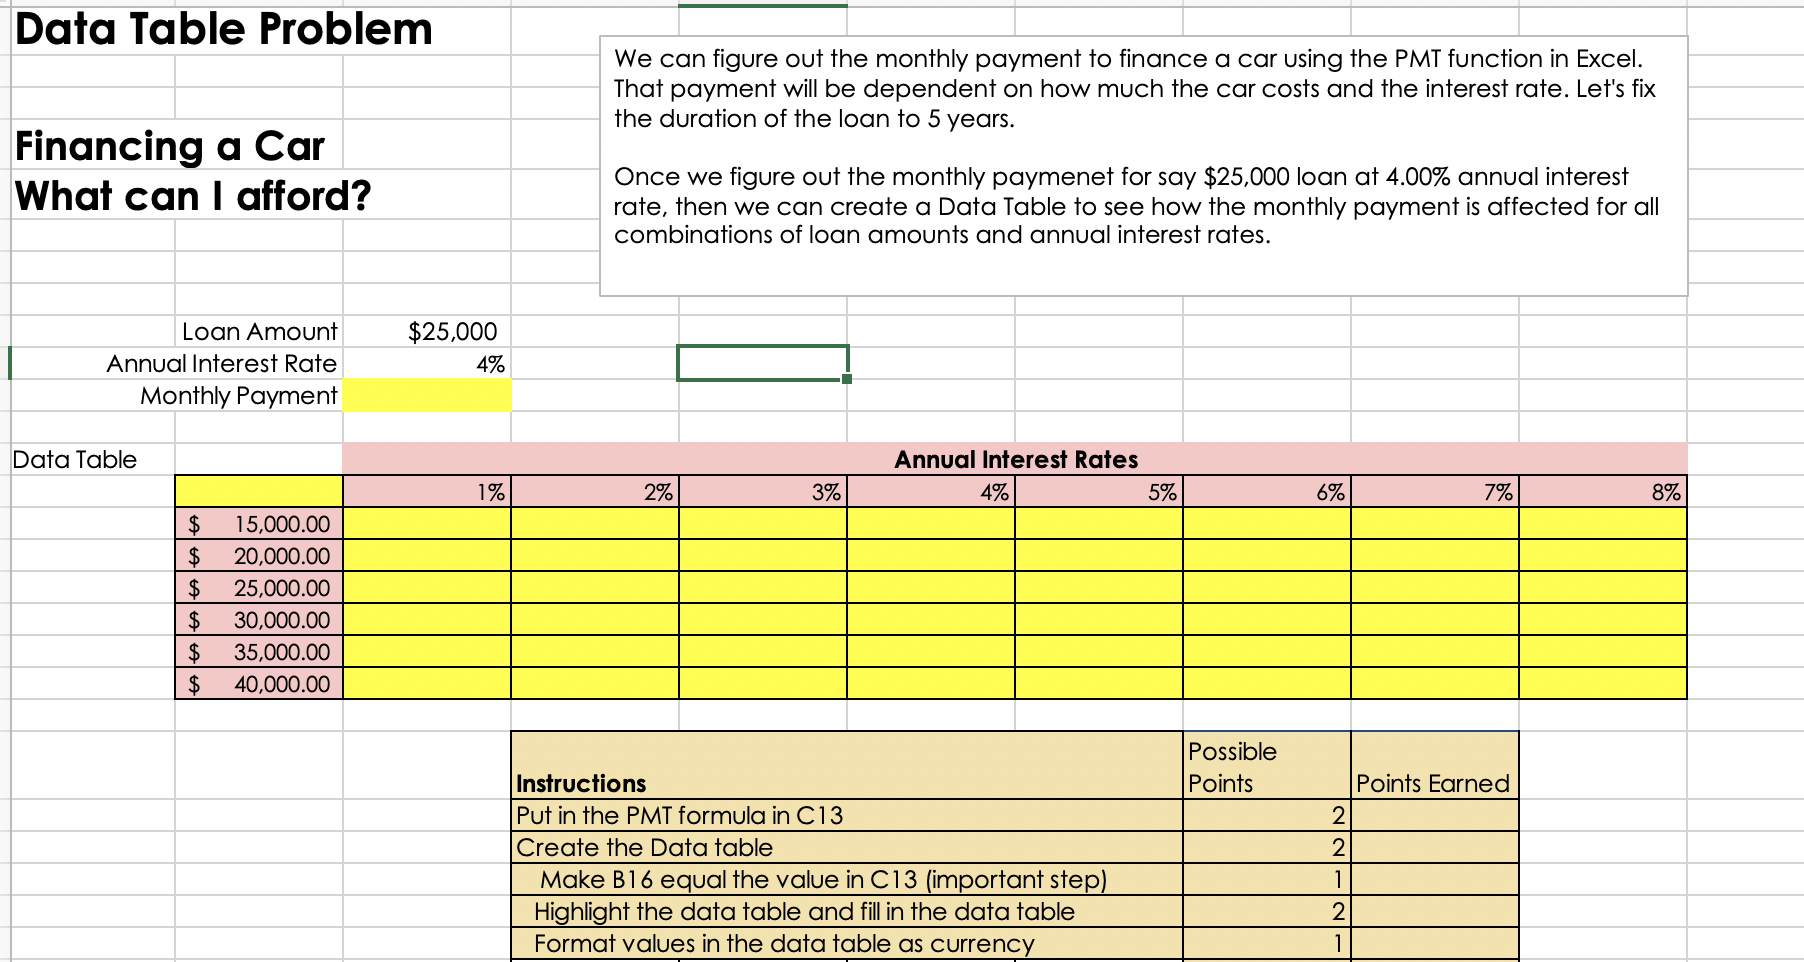Viewport: 1804px width, 962px height.
Task: Select the yellow corner cell of the data table
Action: tap(259, 491)
